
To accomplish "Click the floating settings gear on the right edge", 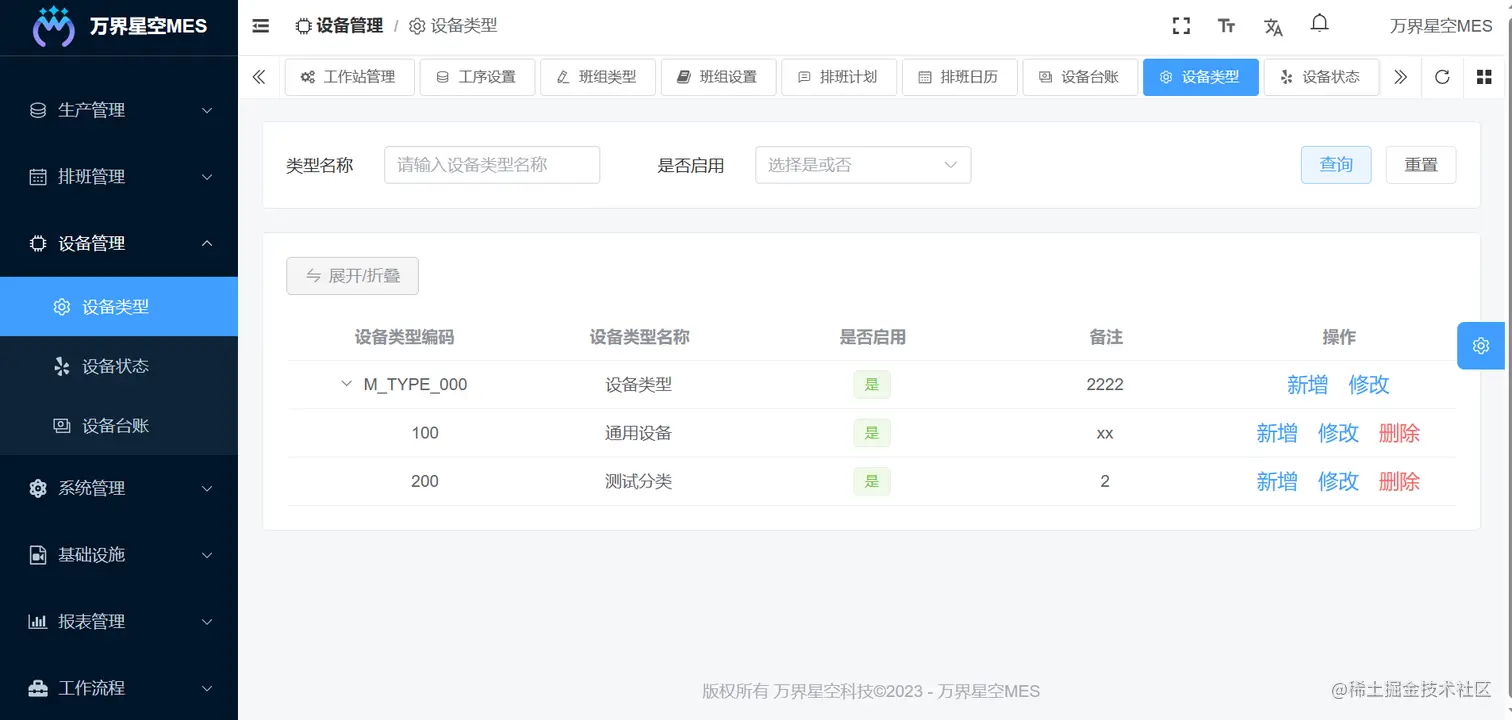I will point(1481,345).
